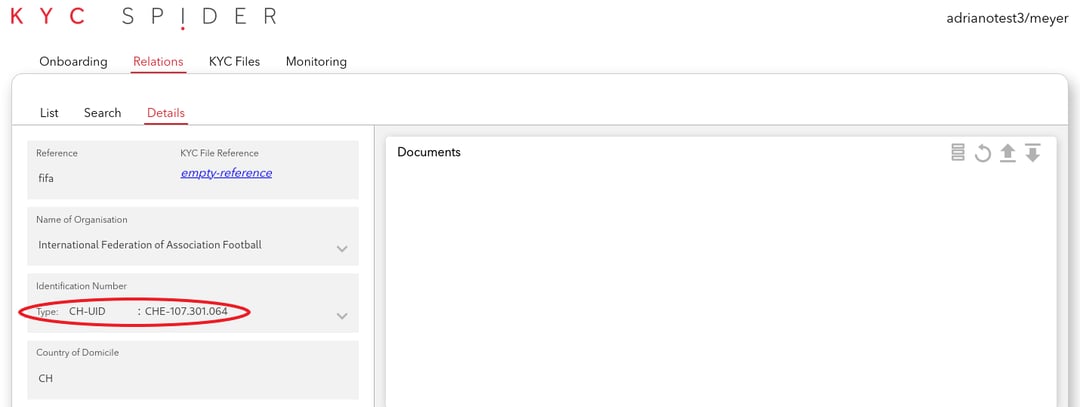This screenshot has width=1080, height=407.
Task: Click the Reference value fifa
Action: point(46,178)
